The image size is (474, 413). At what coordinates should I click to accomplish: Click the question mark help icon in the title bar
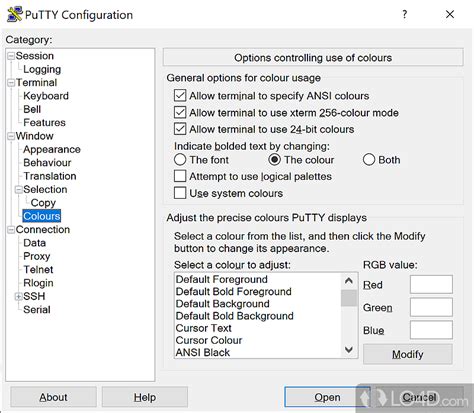click(404, 14)
